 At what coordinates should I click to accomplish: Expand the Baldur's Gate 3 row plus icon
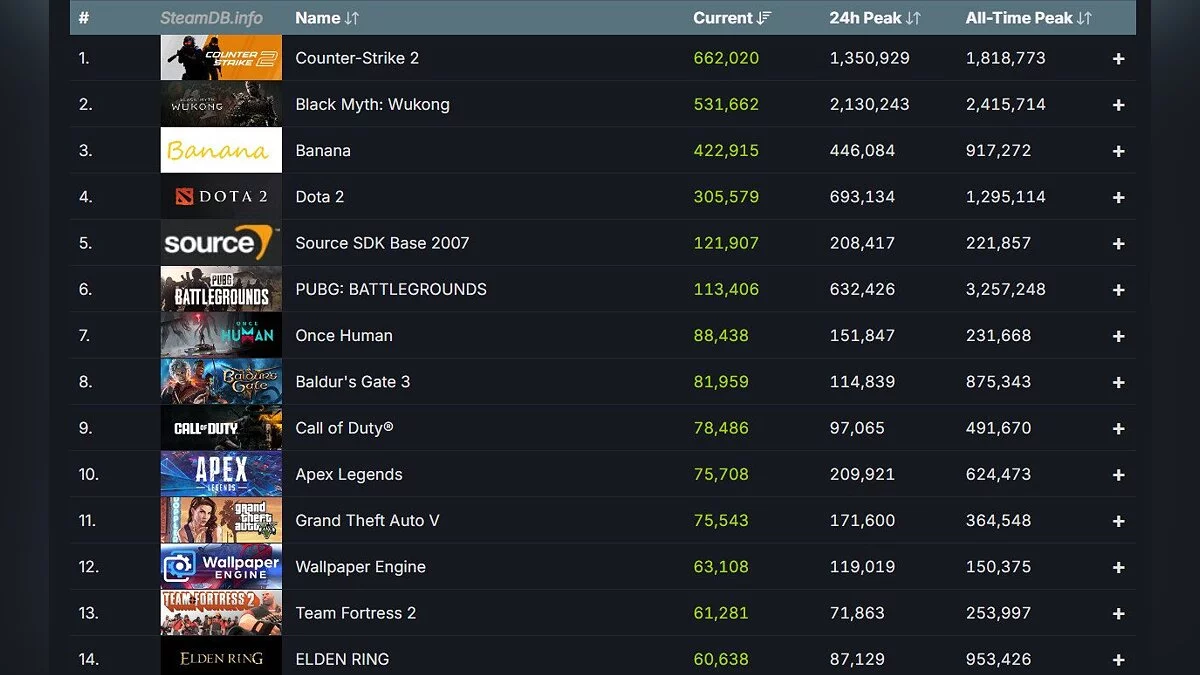(1118, 382)
